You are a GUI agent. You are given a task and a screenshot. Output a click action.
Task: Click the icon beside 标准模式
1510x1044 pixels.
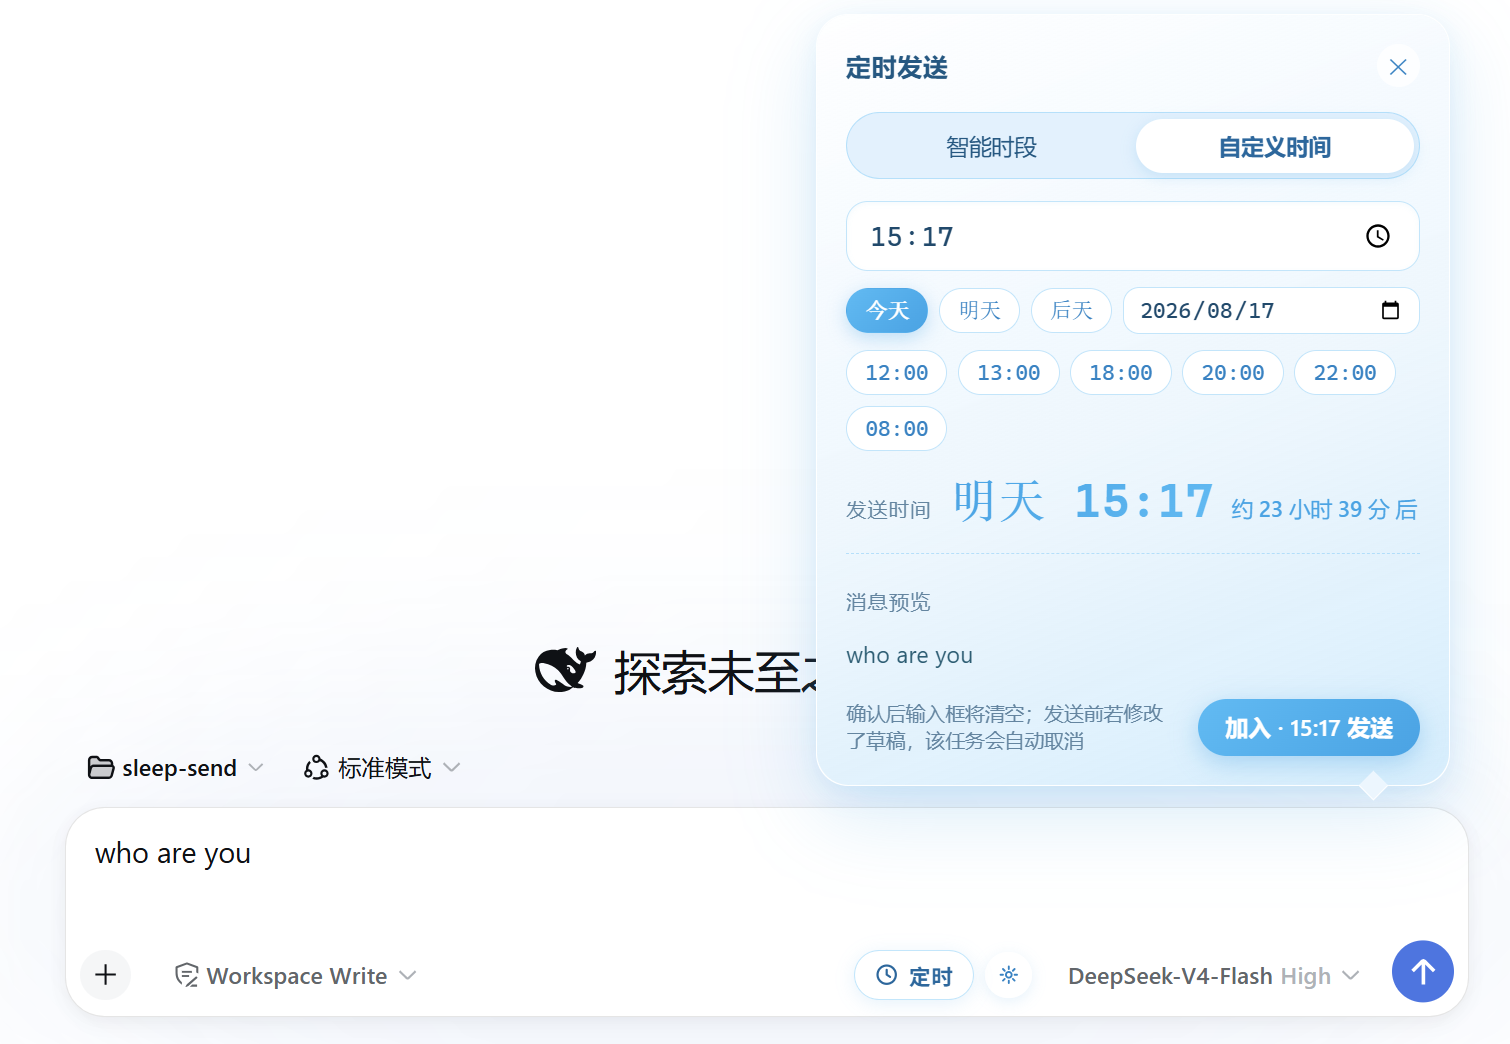click(316, 768)
